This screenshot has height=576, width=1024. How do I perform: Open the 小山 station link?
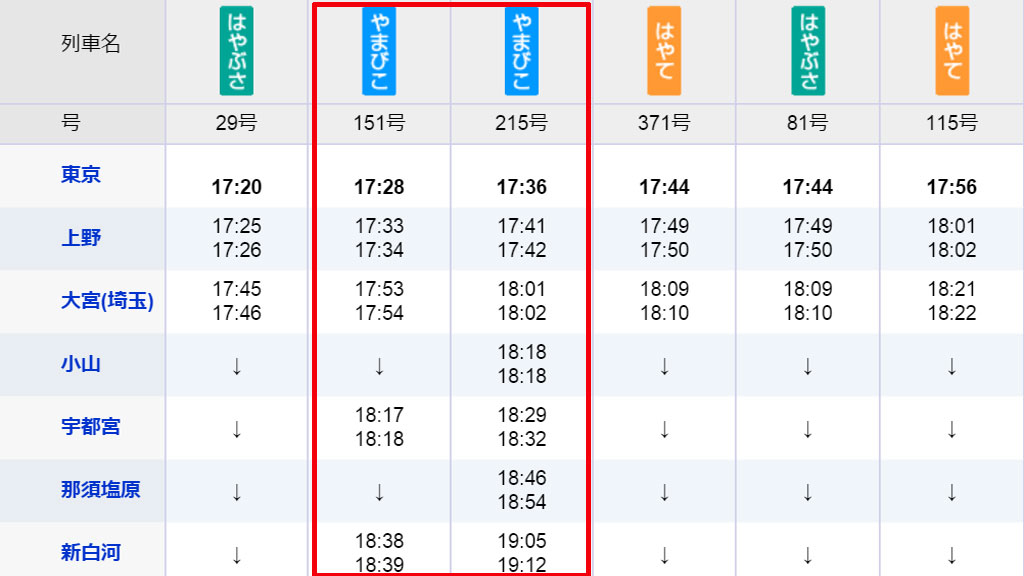(81, 364)
